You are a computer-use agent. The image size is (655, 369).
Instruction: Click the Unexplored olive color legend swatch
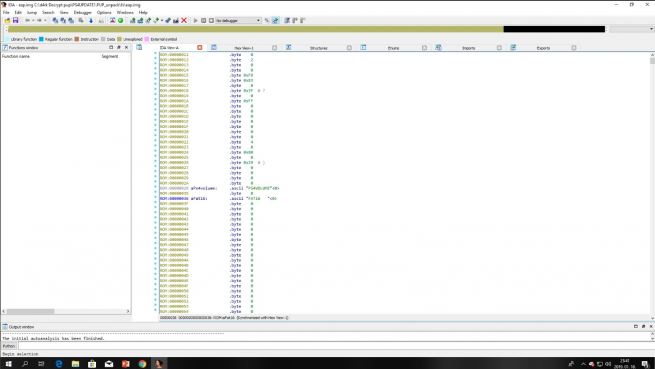(119, 39)
